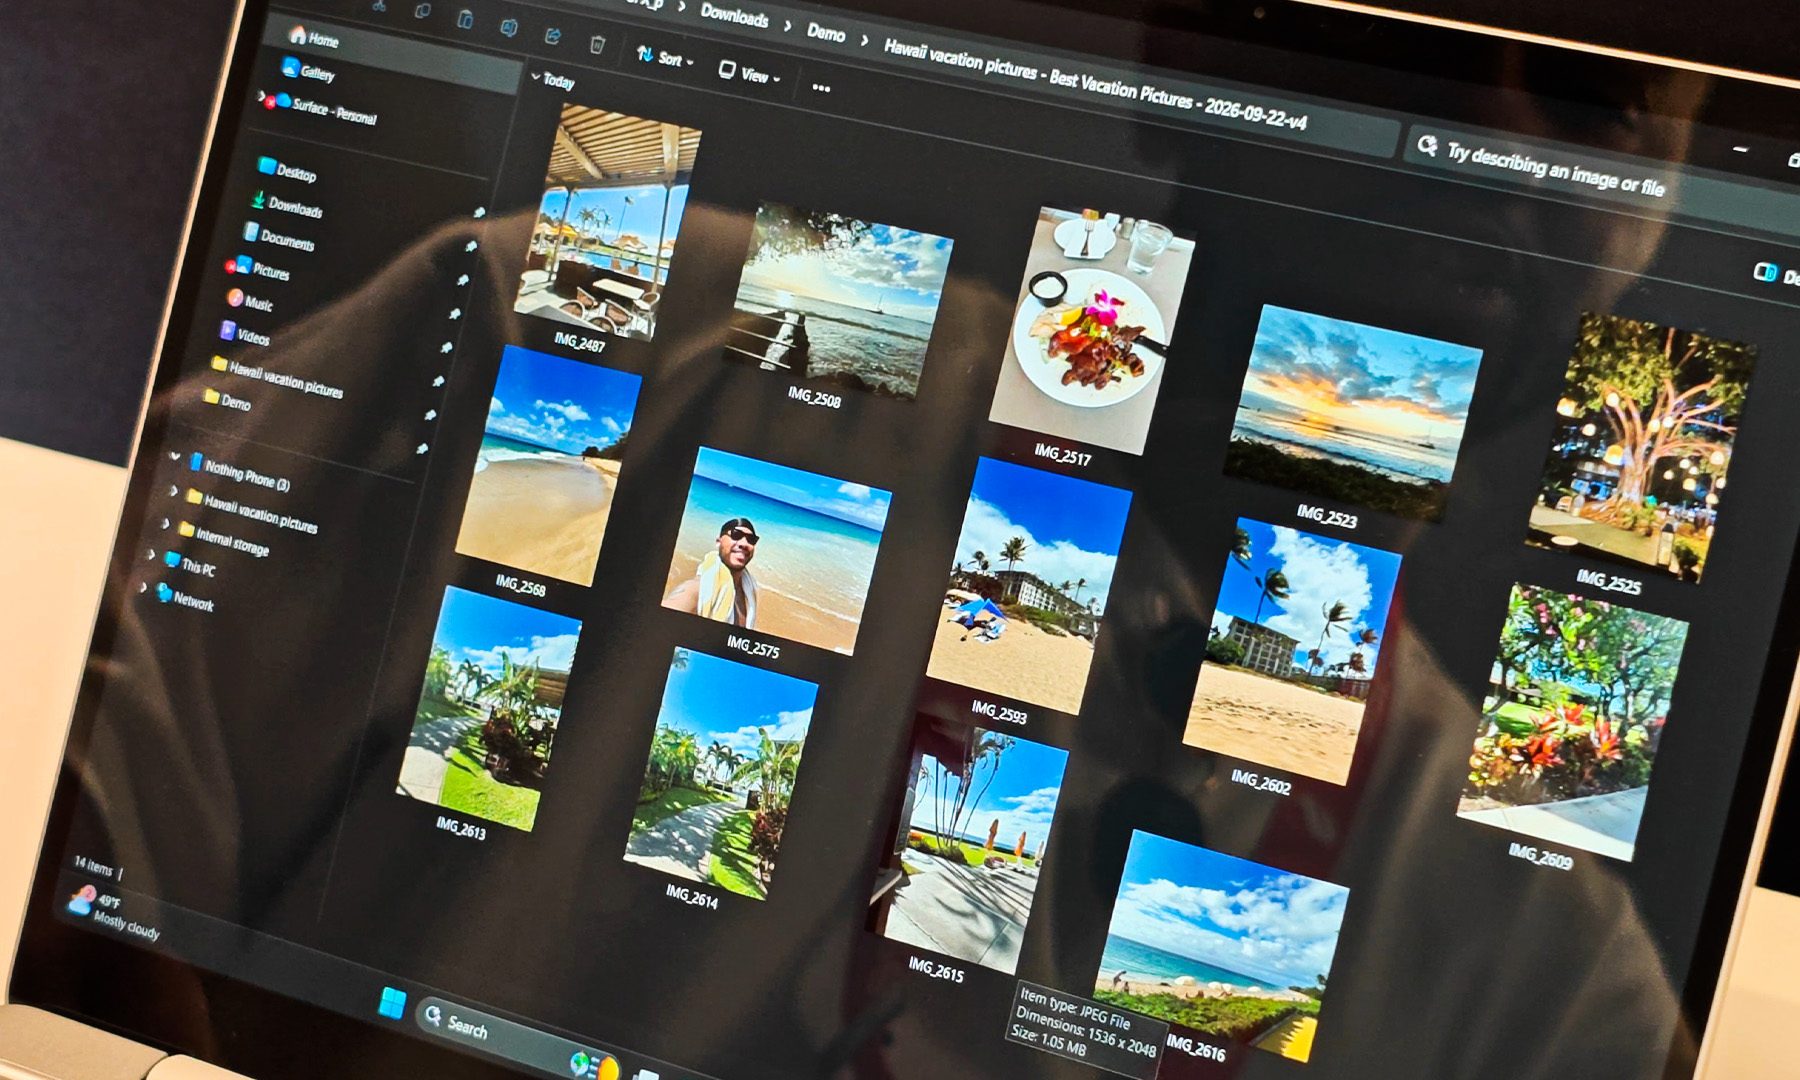Unpin Desktop using its pin icon

pos(479,213)
